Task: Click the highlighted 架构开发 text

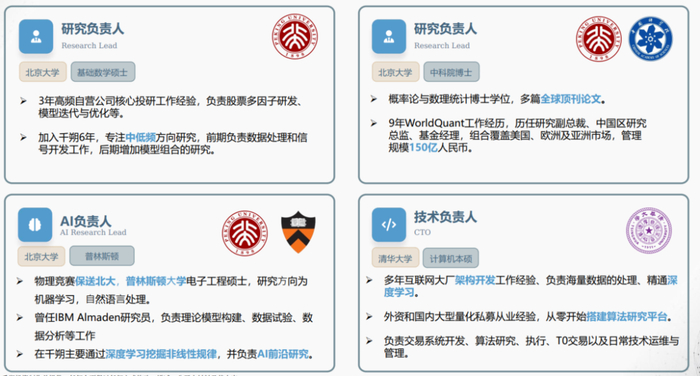Action: pos(475,280)
